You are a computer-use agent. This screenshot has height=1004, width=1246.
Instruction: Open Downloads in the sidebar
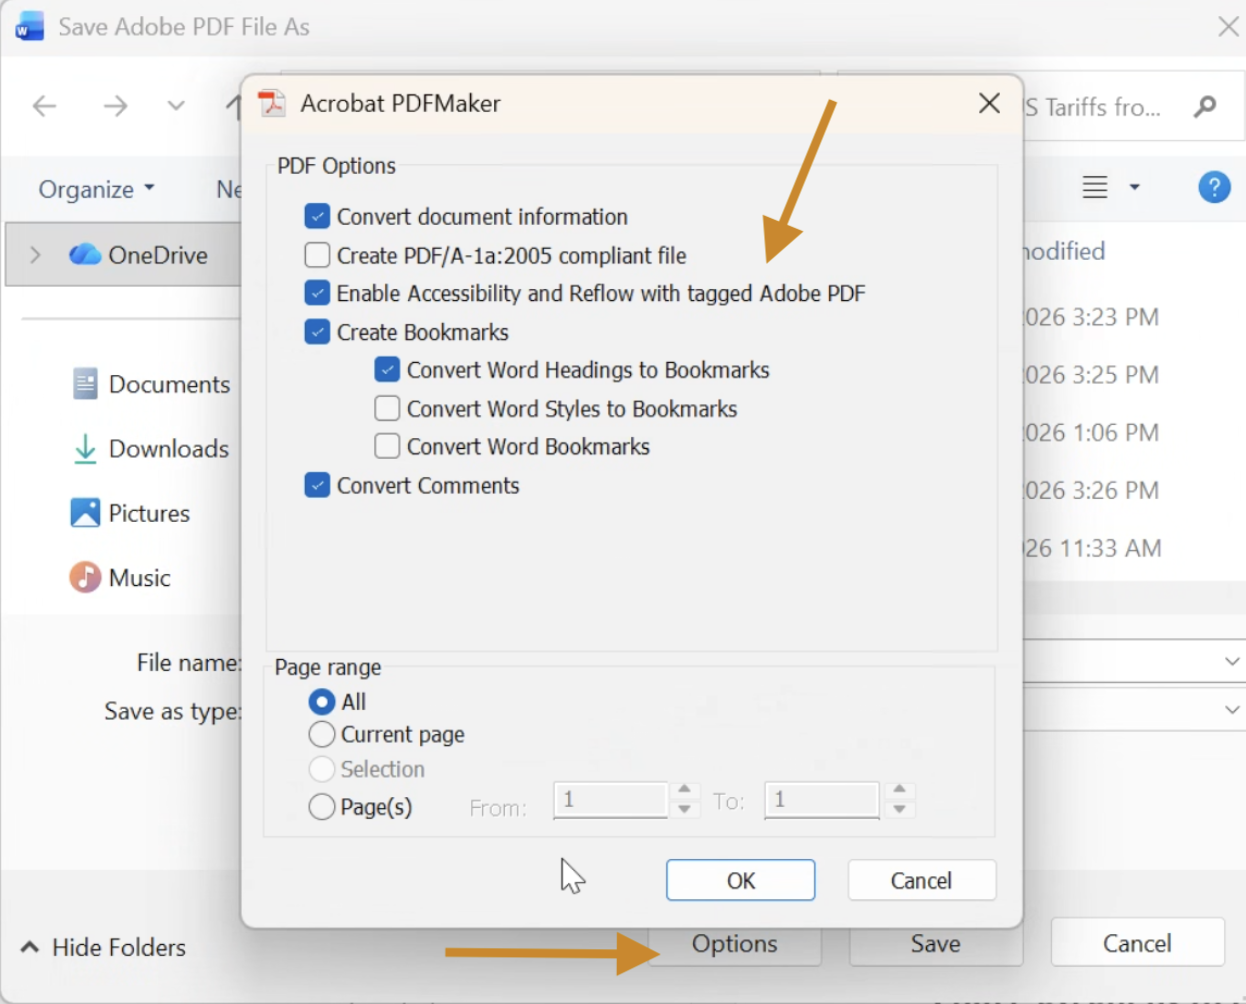click(169, 449)
